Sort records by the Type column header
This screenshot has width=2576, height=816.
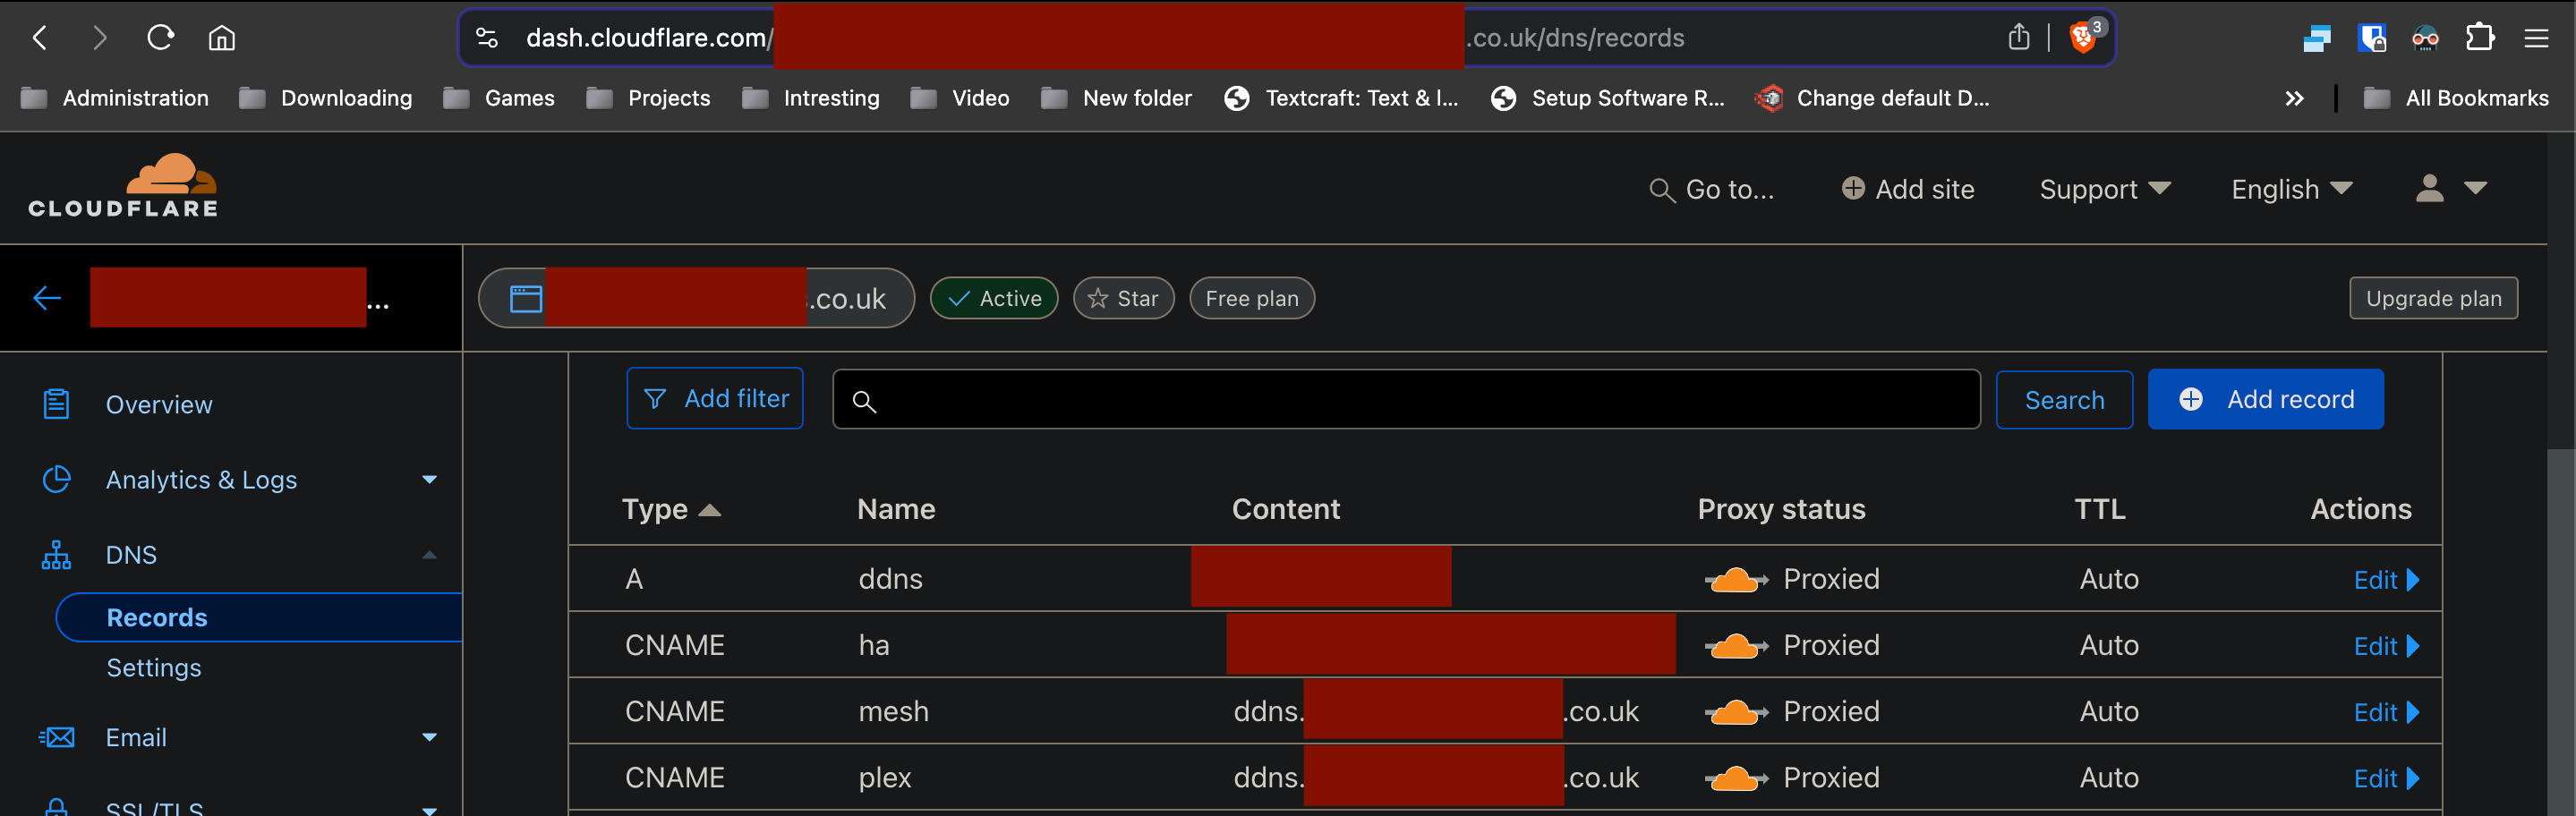pos(671,509)
